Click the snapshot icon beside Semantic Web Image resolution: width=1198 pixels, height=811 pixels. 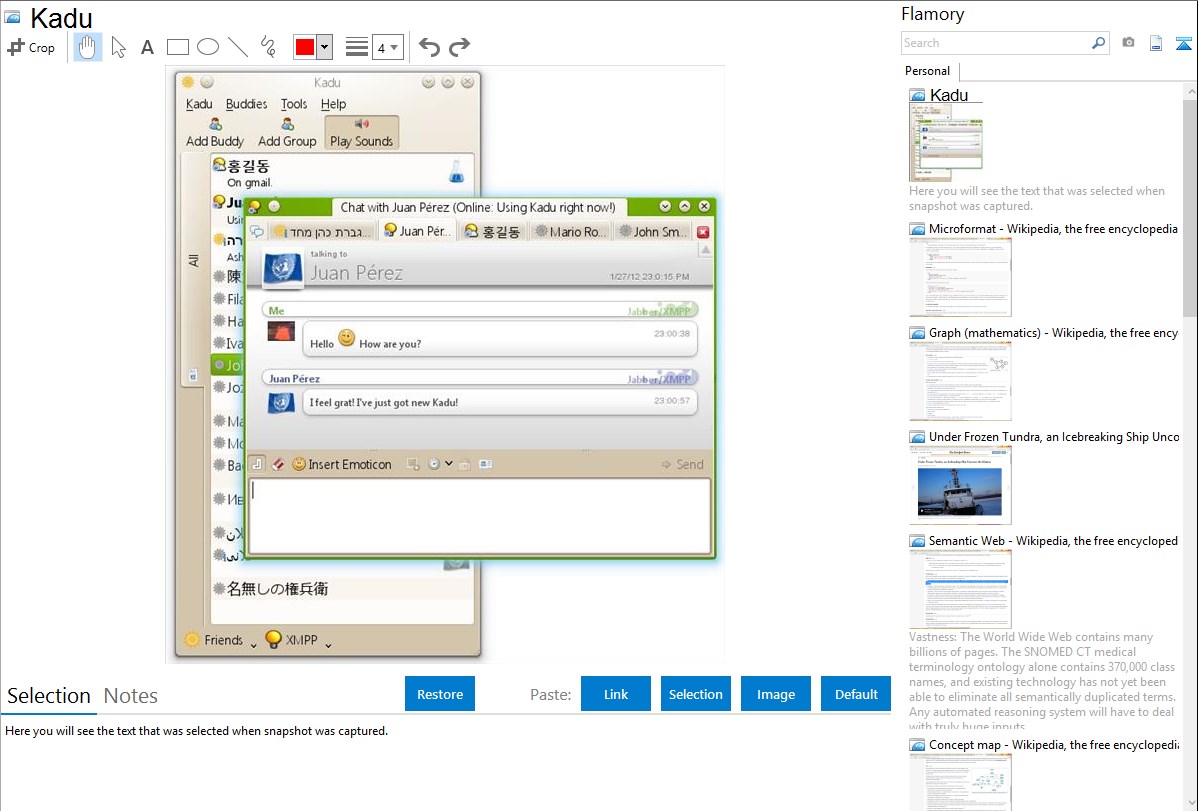tap(917, 541)
